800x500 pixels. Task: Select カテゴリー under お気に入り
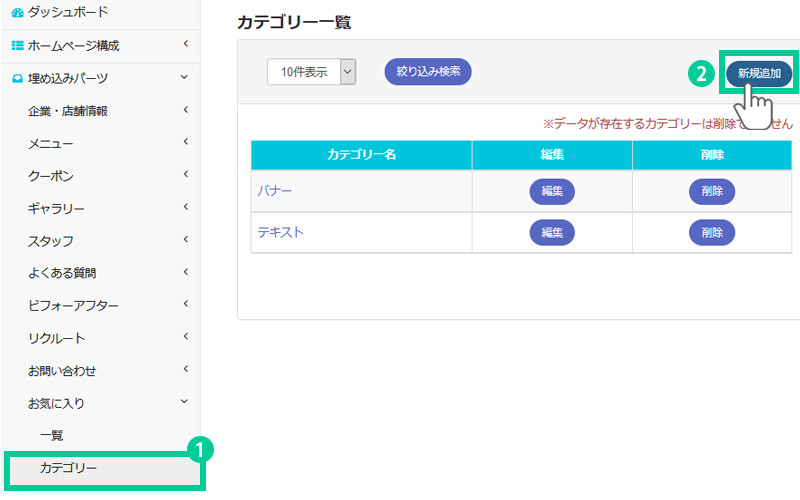68,468
